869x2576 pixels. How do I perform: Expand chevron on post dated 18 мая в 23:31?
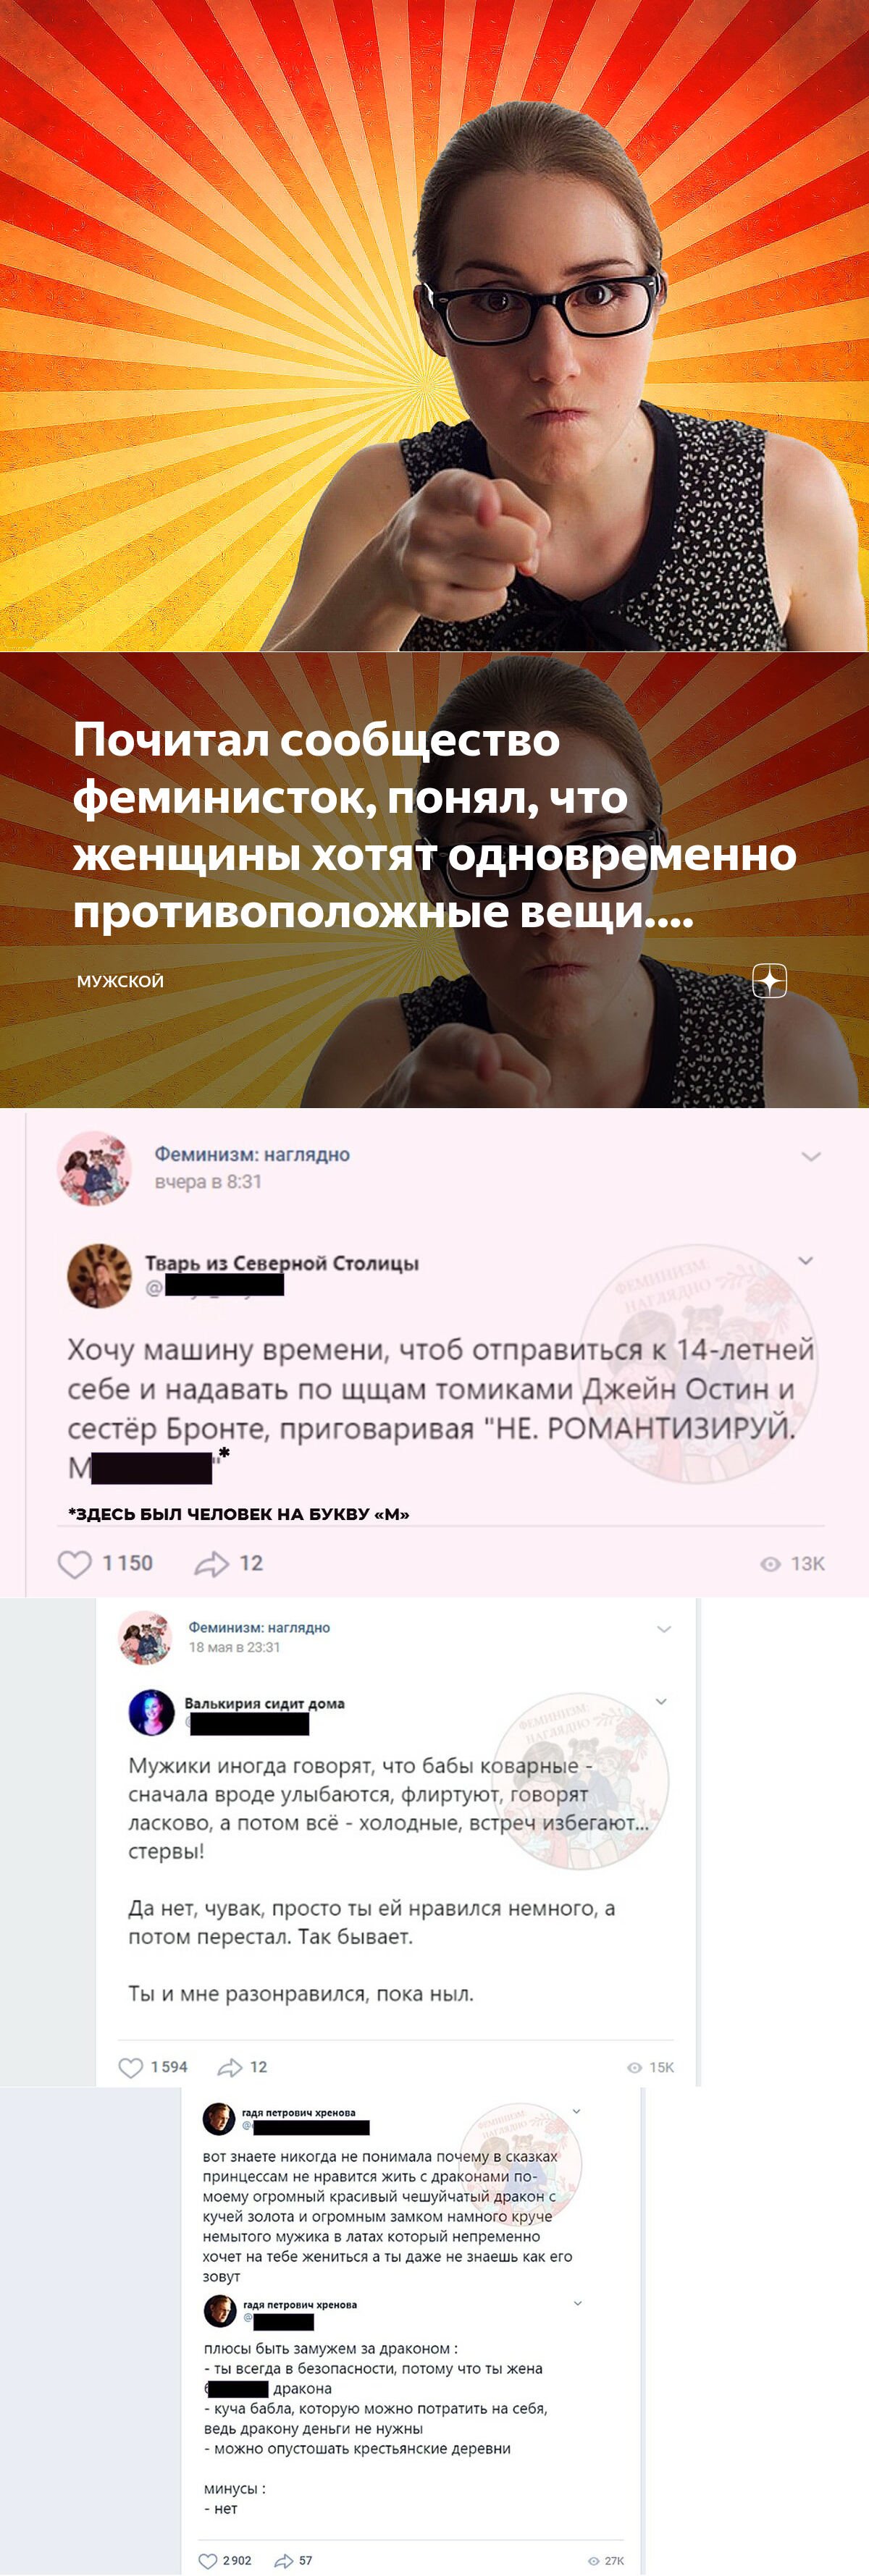coord(664,1629)
